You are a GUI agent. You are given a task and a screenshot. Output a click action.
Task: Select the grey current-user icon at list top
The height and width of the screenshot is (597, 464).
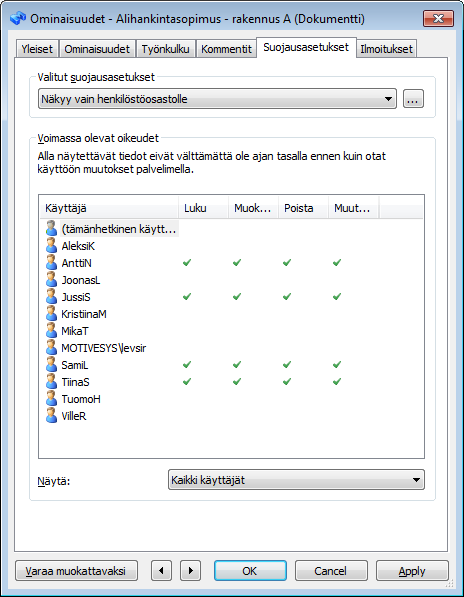(x=51, y=228)
